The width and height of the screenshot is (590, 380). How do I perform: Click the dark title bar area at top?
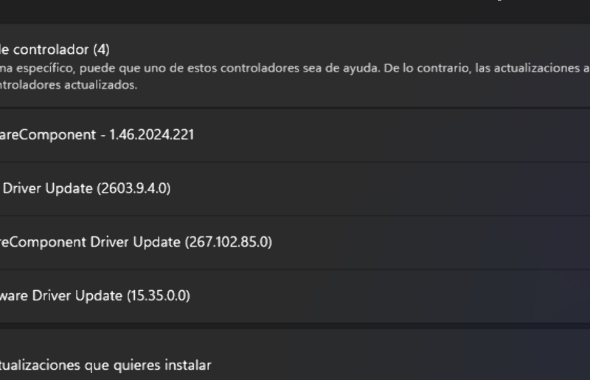point(295,11)
